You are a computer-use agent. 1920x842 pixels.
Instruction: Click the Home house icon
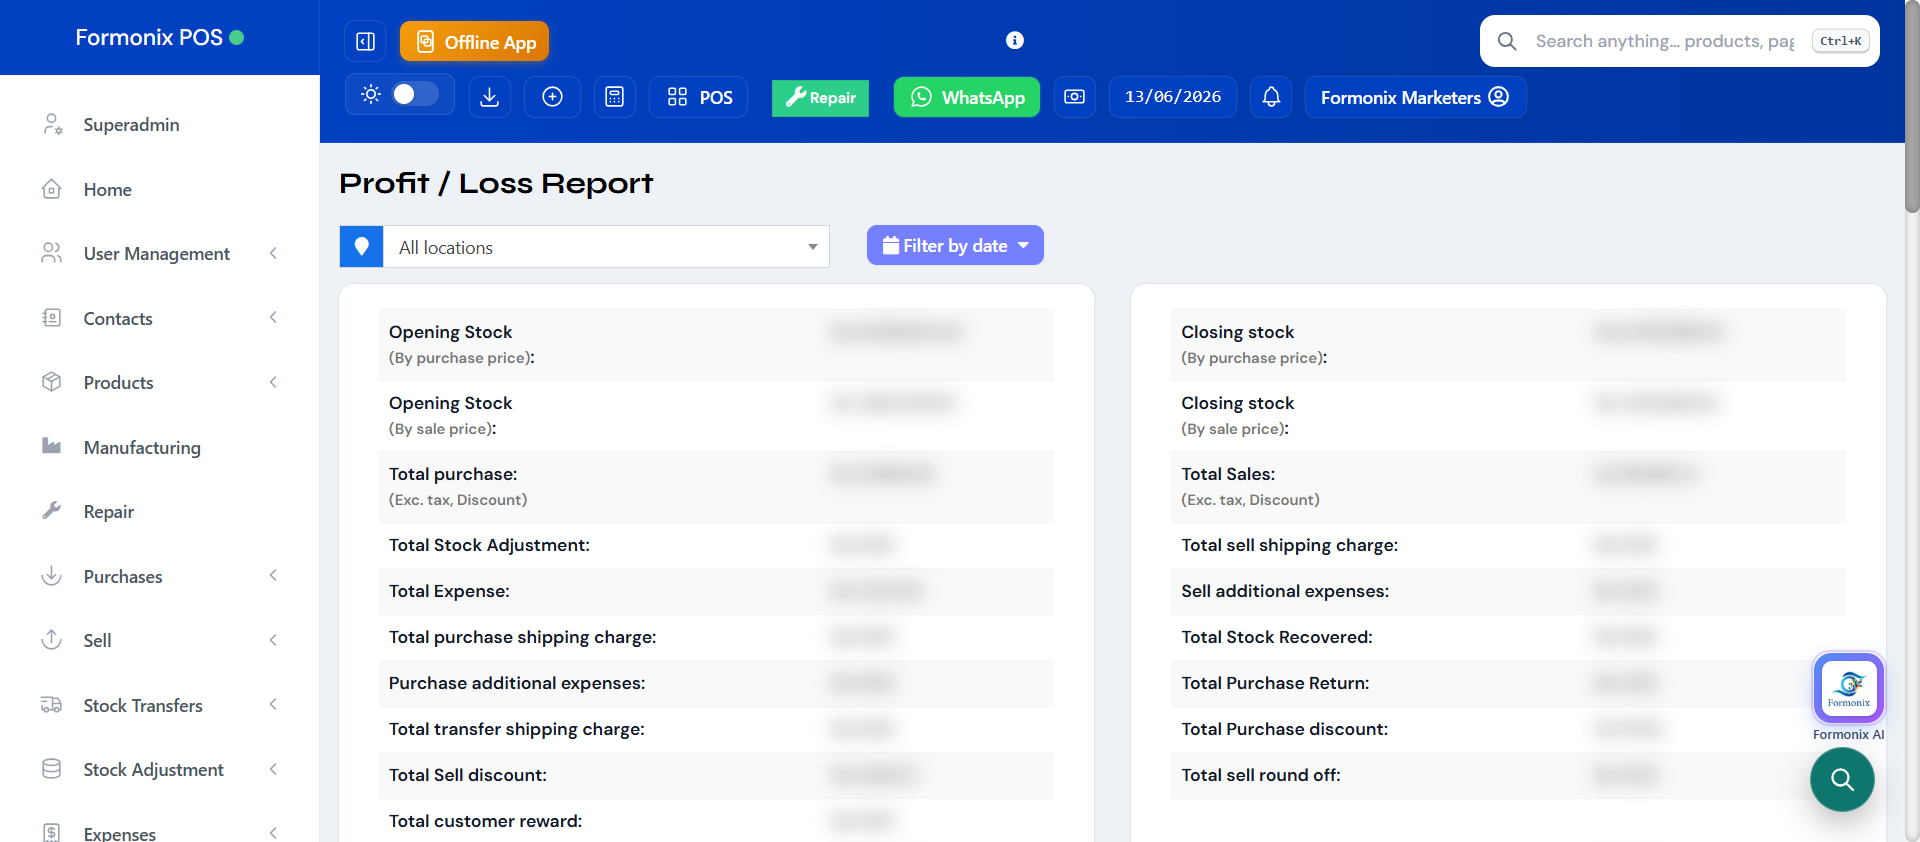(x=52, y=189)
